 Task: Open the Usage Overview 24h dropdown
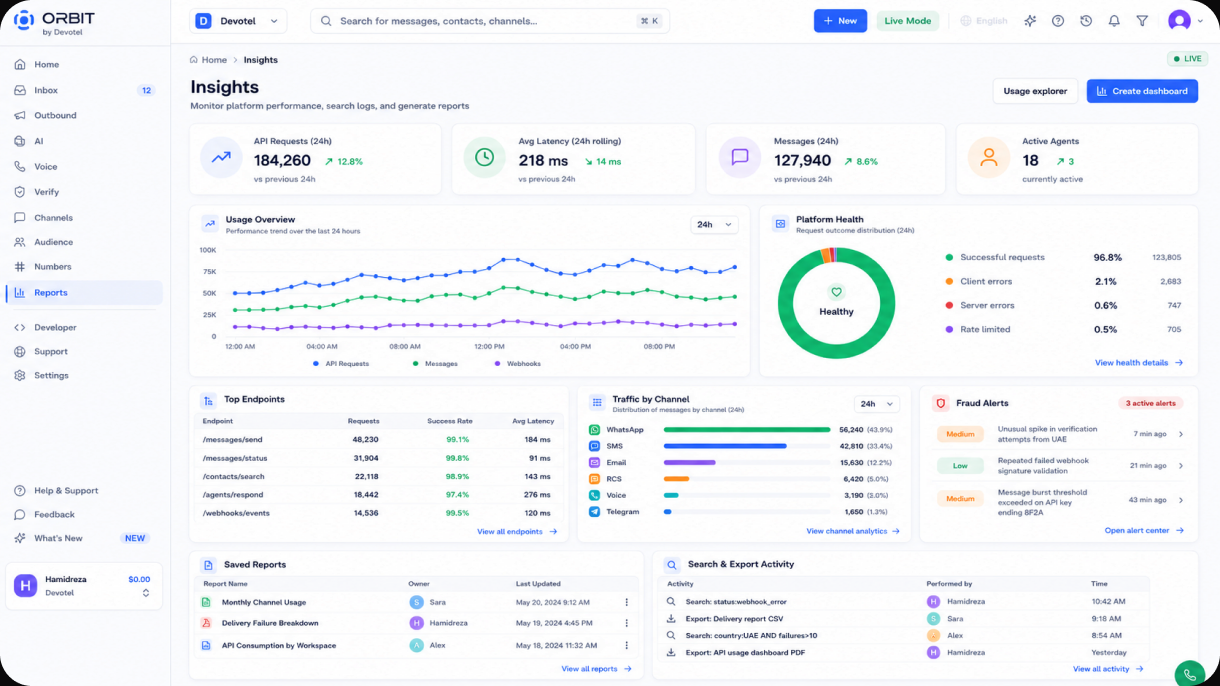(x=714, y=225)
